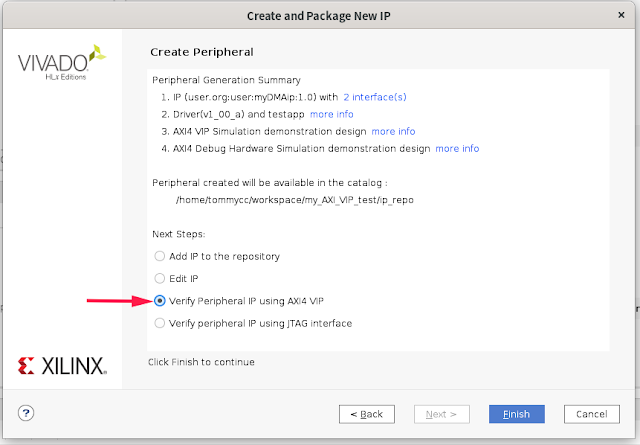Open more info for AXI4 VIP Simulation design
This screenshot has height=445, width=640.
393,131
